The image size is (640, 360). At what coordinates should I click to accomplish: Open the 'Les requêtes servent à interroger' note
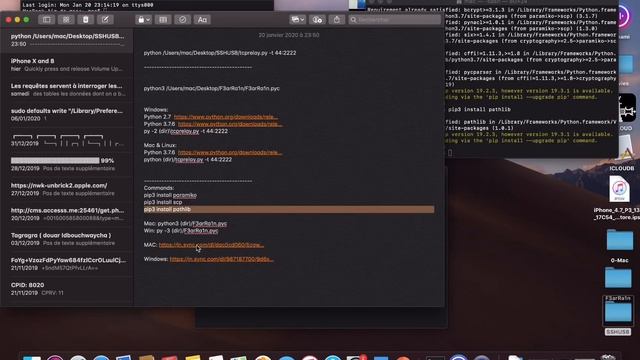(67, 89)
